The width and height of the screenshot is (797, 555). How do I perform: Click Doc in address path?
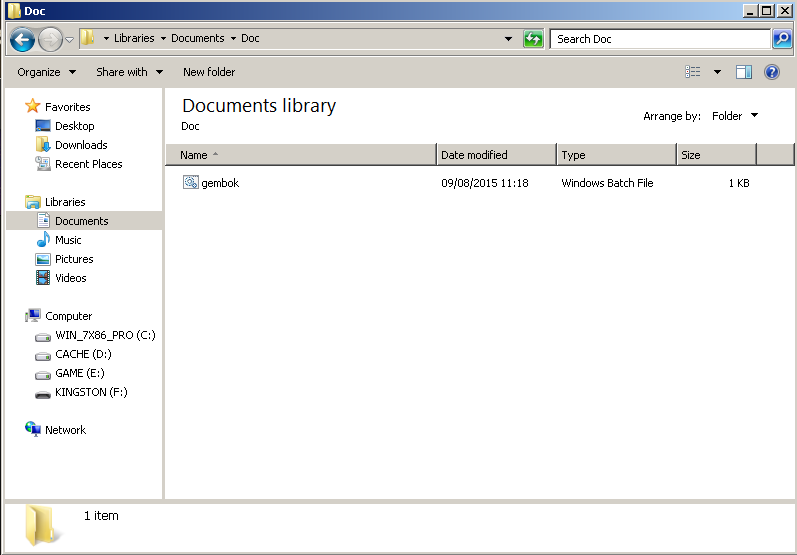(x=250, y=38)
